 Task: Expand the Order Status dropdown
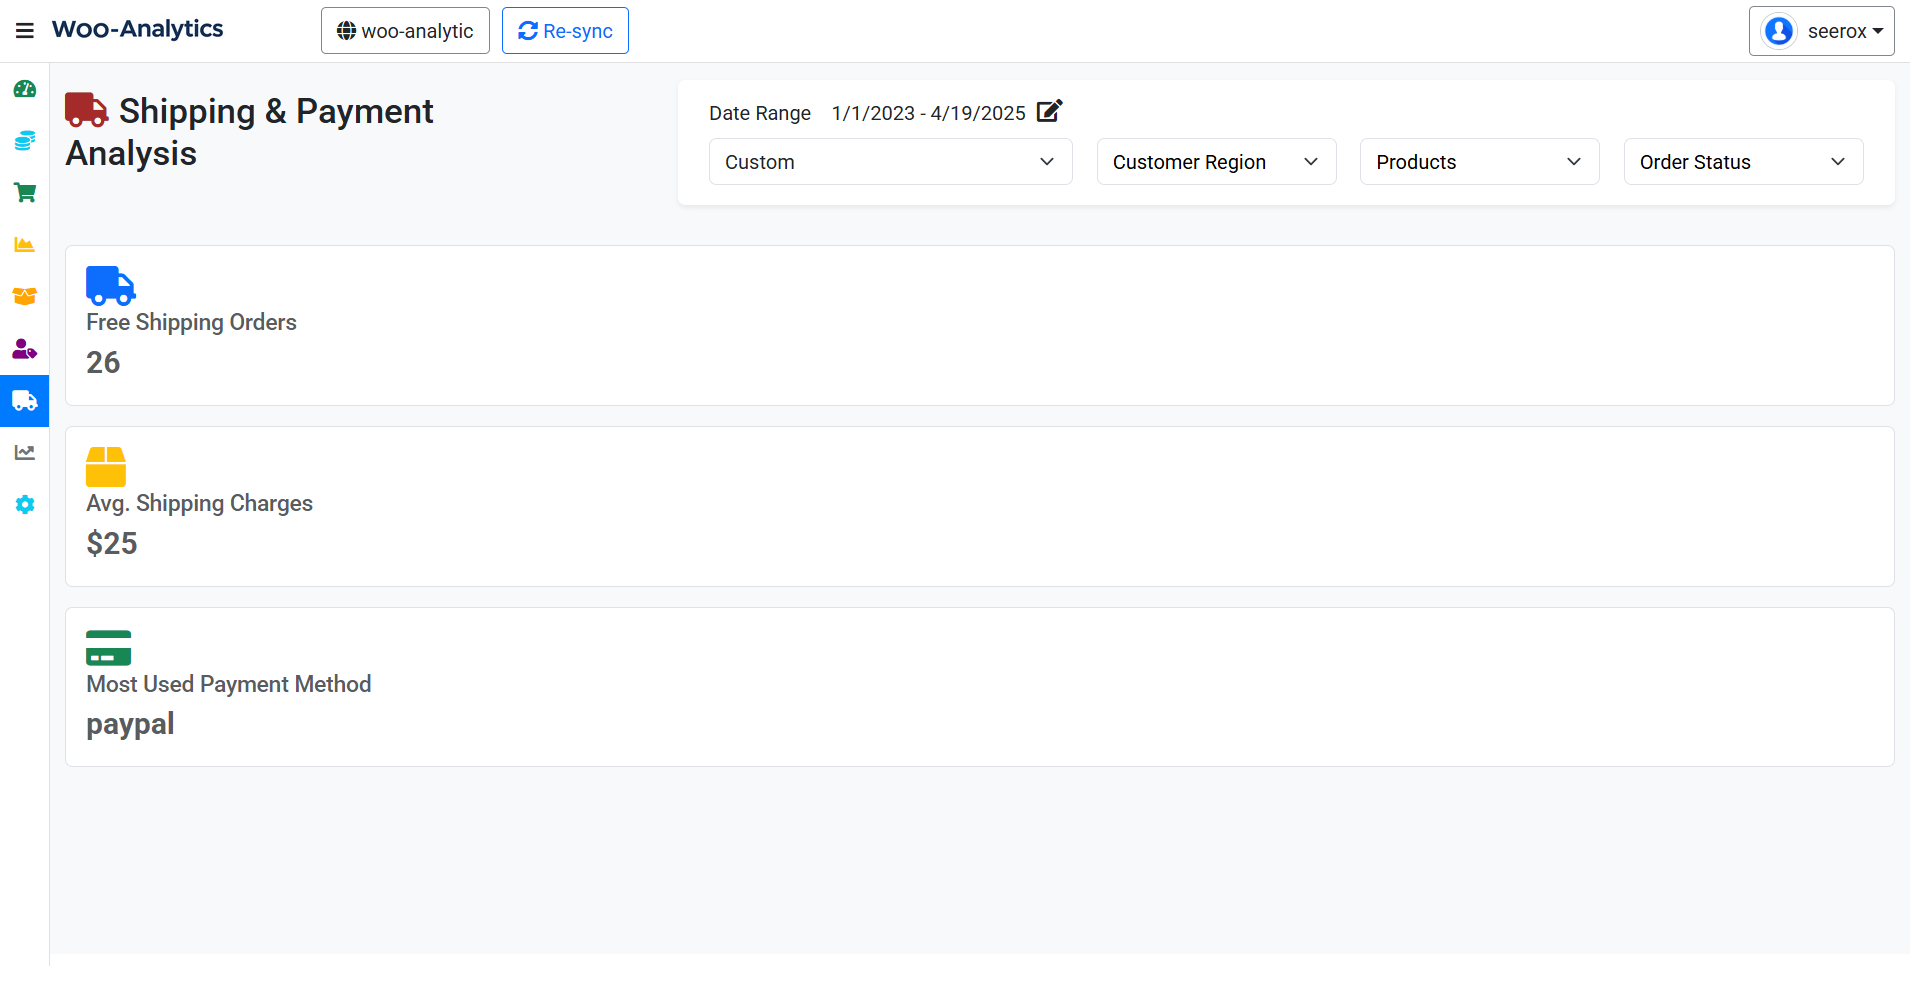pos(1740,161)
